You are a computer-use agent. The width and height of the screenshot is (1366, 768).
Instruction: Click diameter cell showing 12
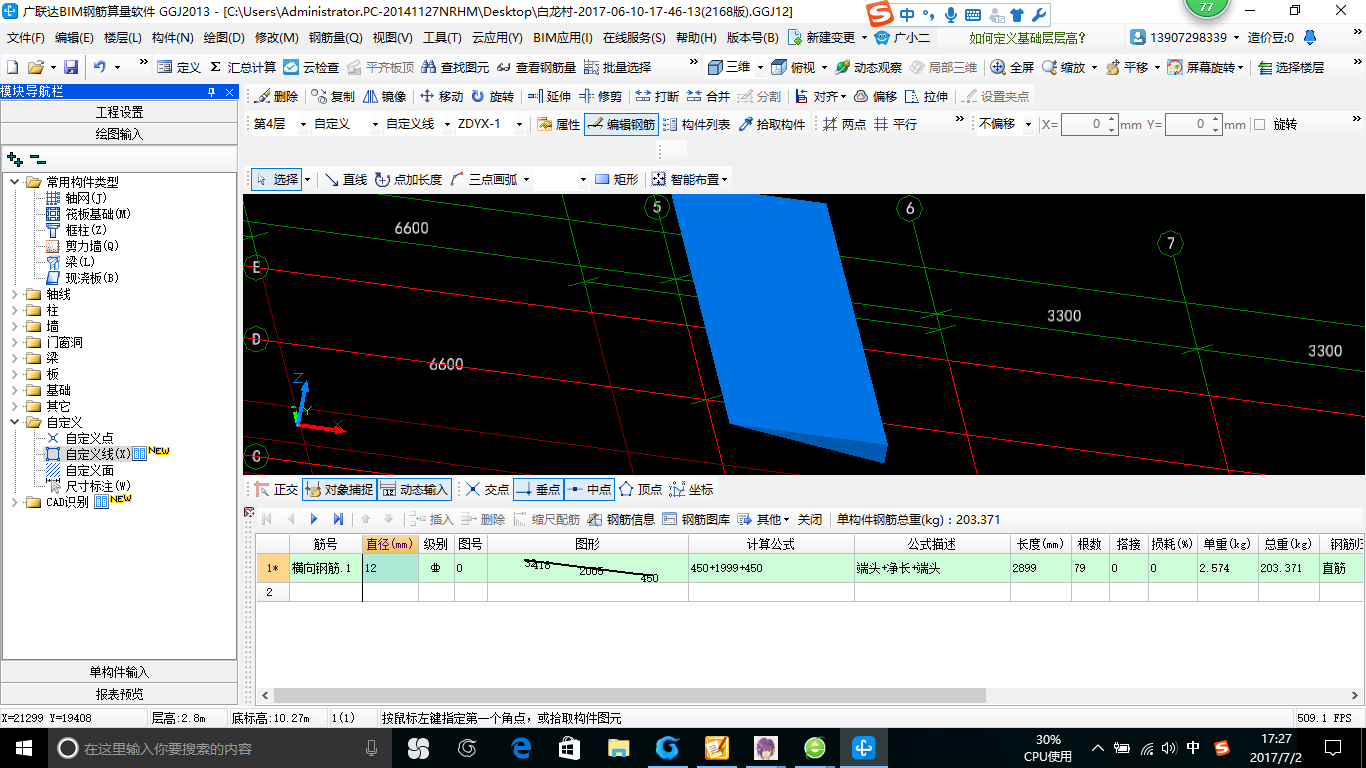(390, 568)
